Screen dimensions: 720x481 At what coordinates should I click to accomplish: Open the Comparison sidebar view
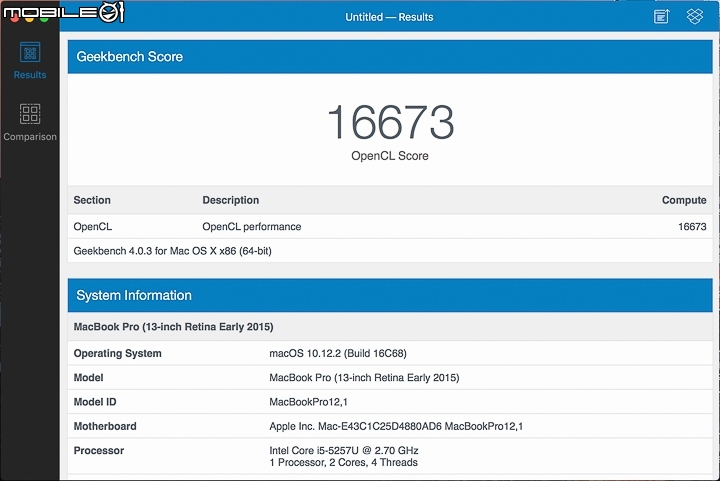click(30, 122)
